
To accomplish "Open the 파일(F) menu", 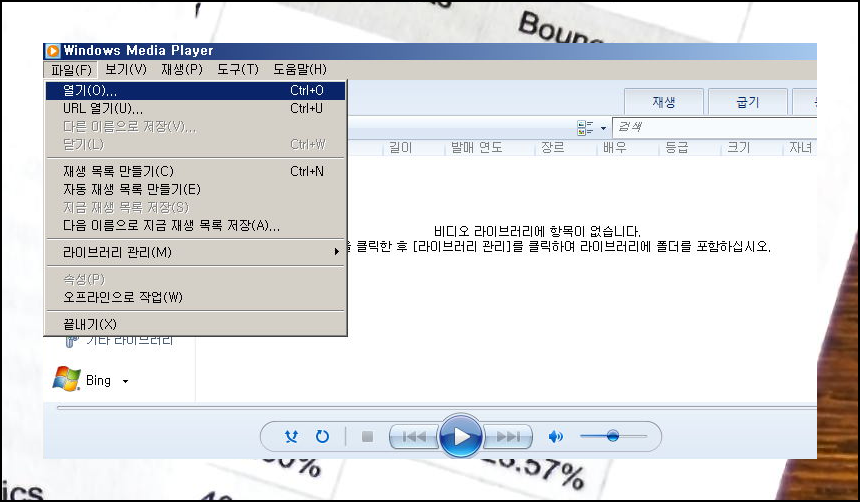I will tap(71, 70).
